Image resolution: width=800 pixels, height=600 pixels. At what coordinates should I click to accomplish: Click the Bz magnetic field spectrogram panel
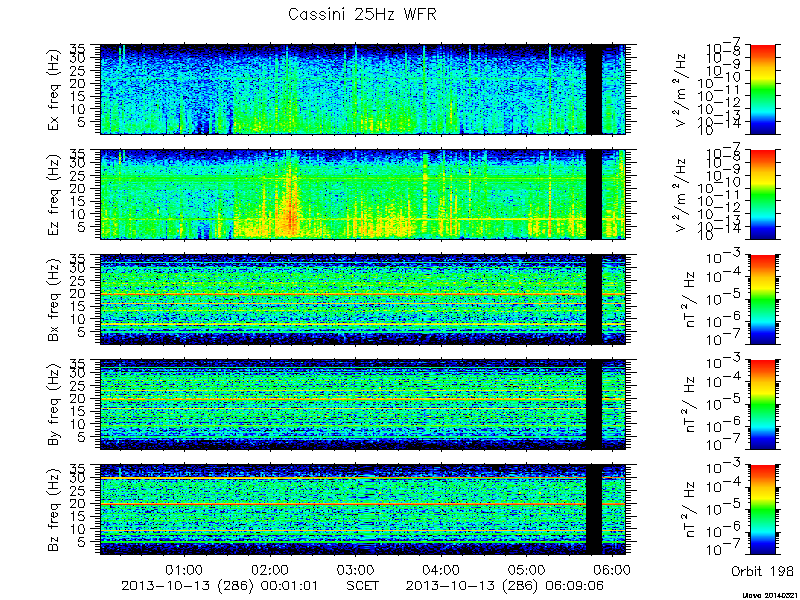tap(363, 510)
